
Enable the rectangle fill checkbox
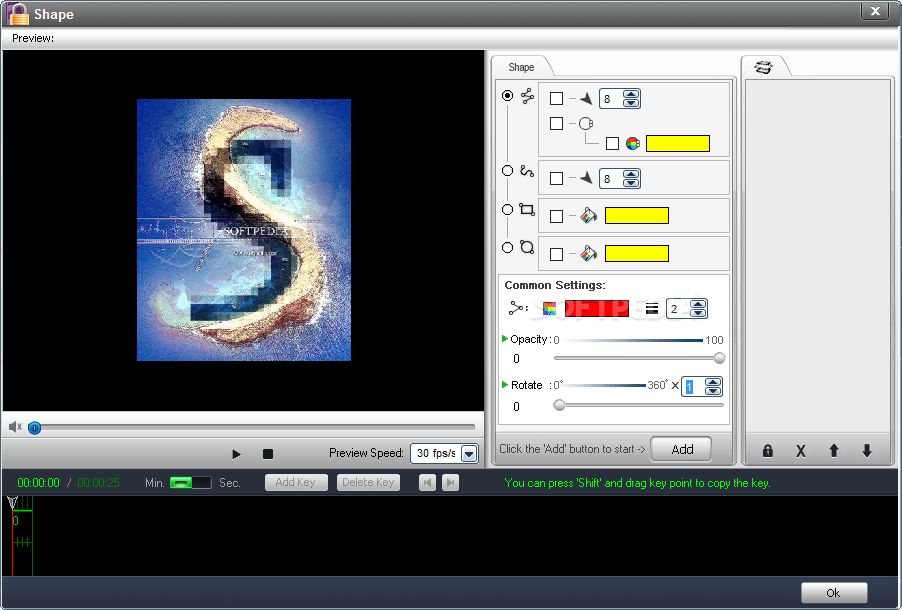click(x=556, y=216)
